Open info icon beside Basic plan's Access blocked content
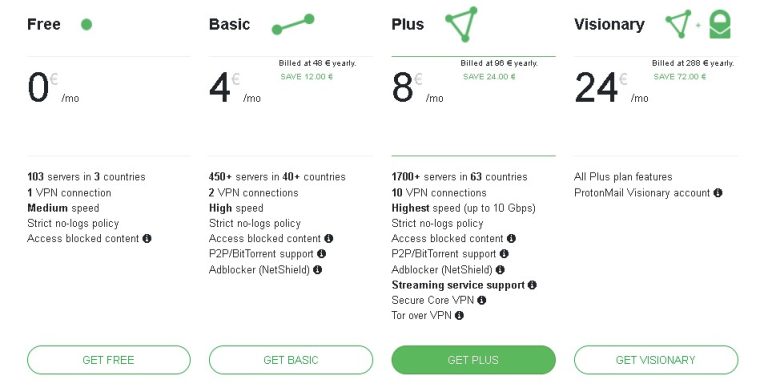This screenshot has width=768, height=392. point(329,239)
